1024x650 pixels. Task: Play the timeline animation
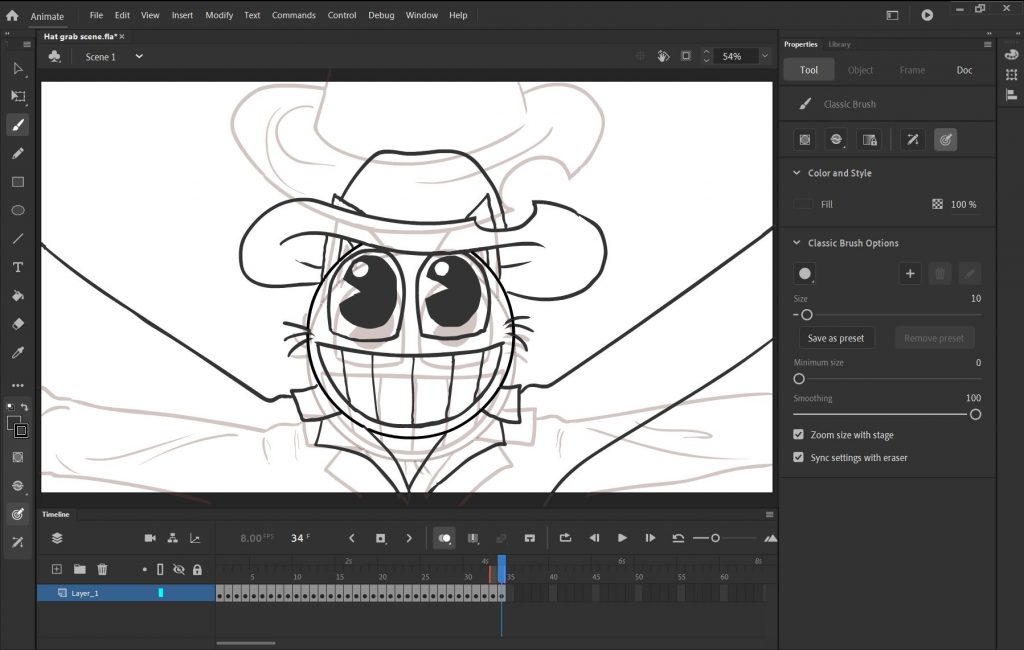coord(622,538)
